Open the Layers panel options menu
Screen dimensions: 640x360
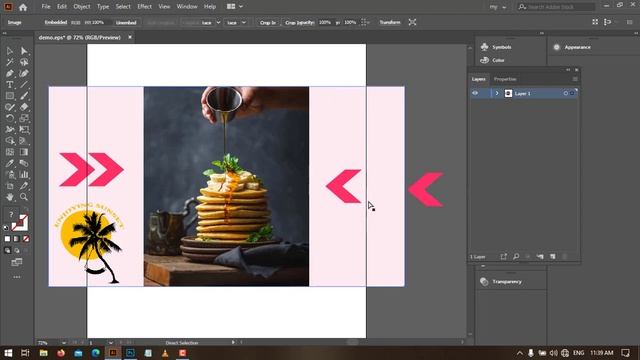click(575, 79)
